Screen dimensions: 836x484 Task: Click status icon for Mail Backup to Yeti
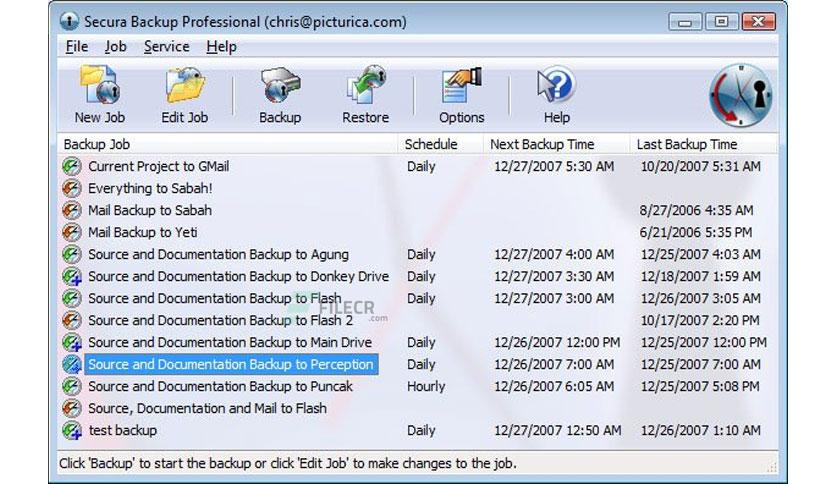tap(71, 232)
